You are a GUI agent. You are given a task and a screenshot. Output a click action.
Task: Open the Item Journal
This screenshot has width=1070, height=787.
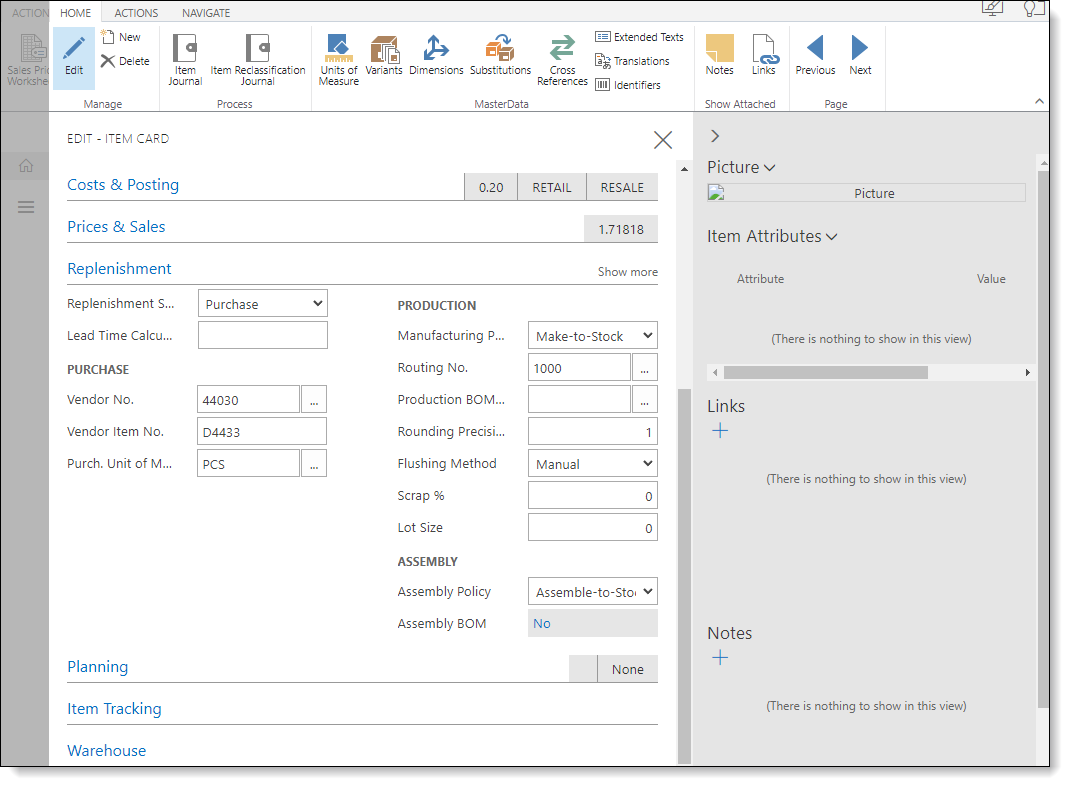185,60
